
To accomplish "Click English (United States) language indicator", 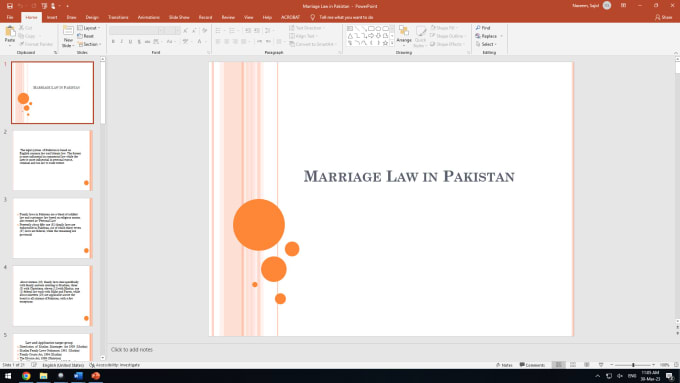I will pos(63,365).
